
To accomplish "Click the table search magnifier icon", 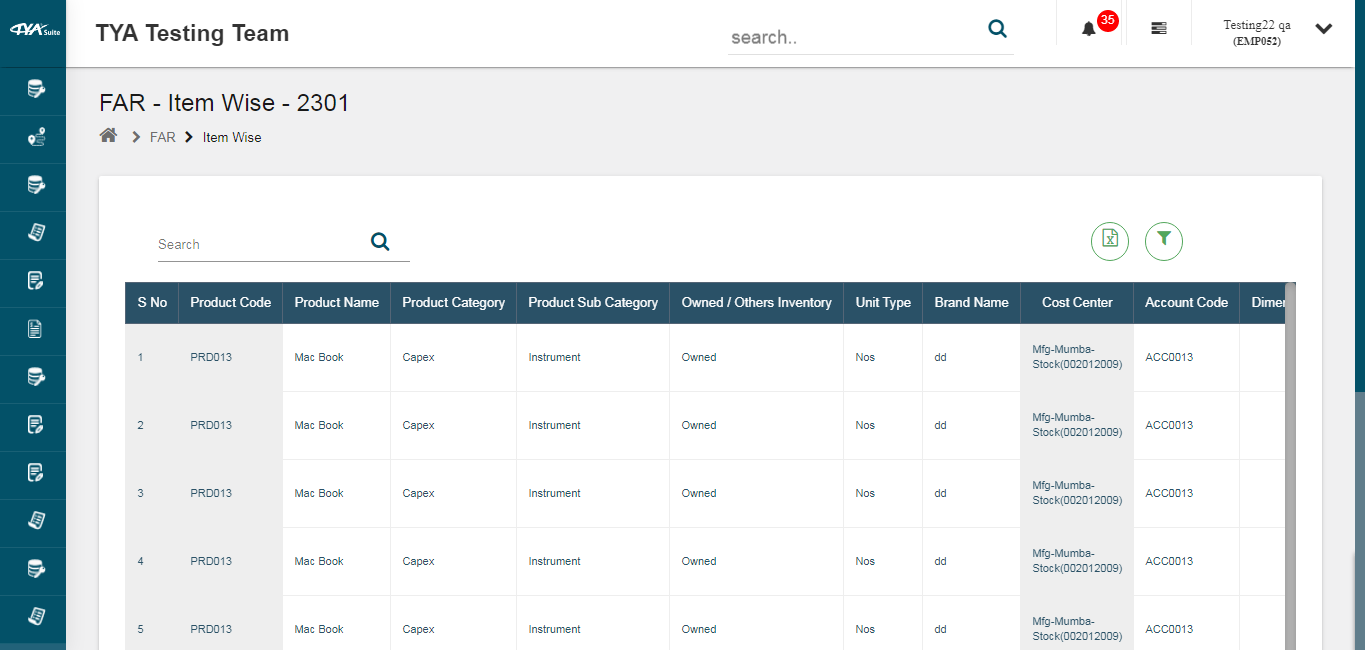I will 380,241.
